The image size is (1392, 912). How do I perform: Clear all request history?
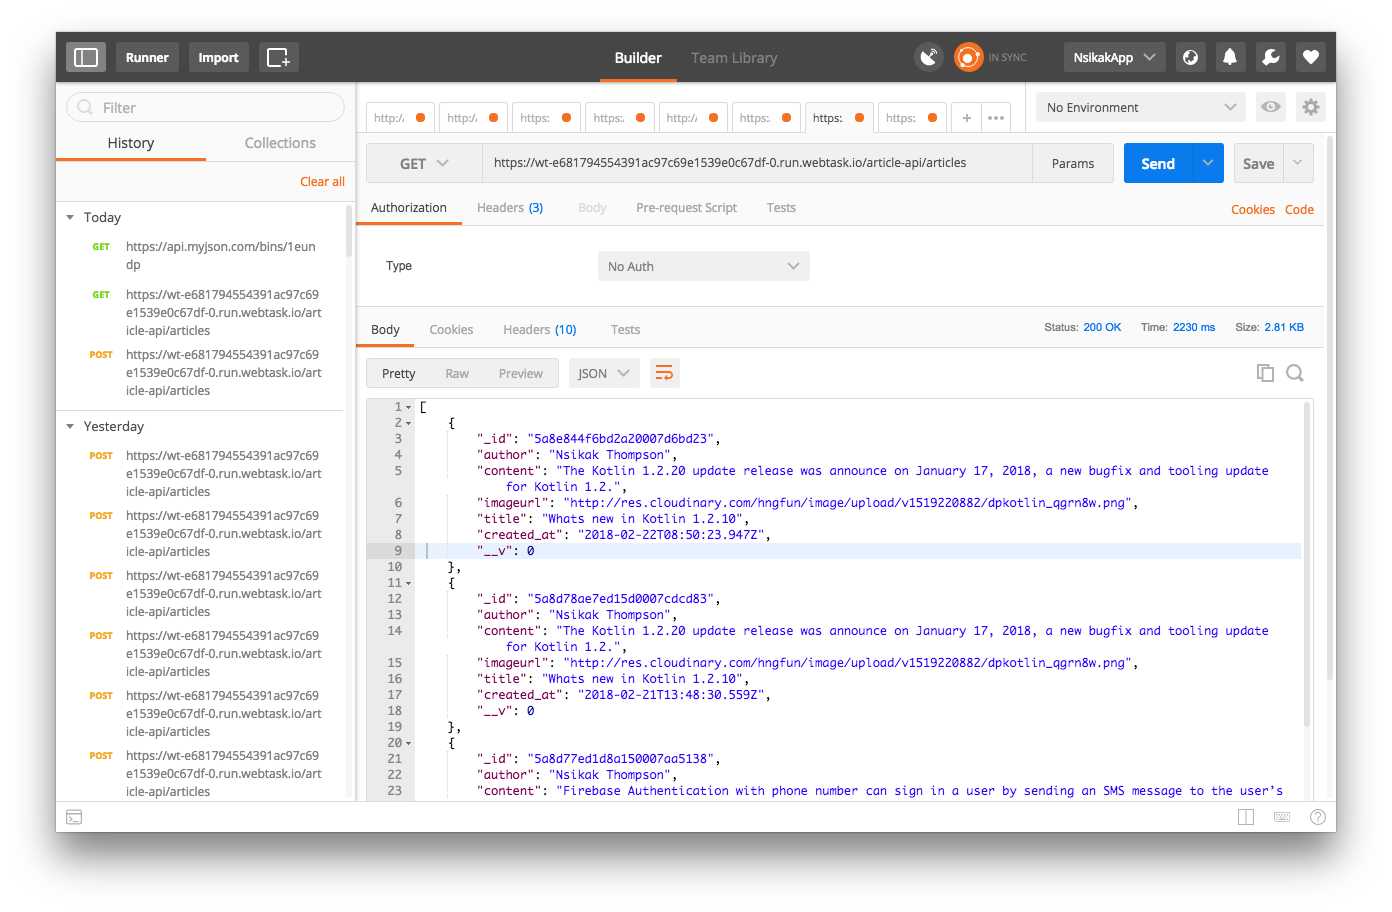pyautogui.click(x=322, y=181)
